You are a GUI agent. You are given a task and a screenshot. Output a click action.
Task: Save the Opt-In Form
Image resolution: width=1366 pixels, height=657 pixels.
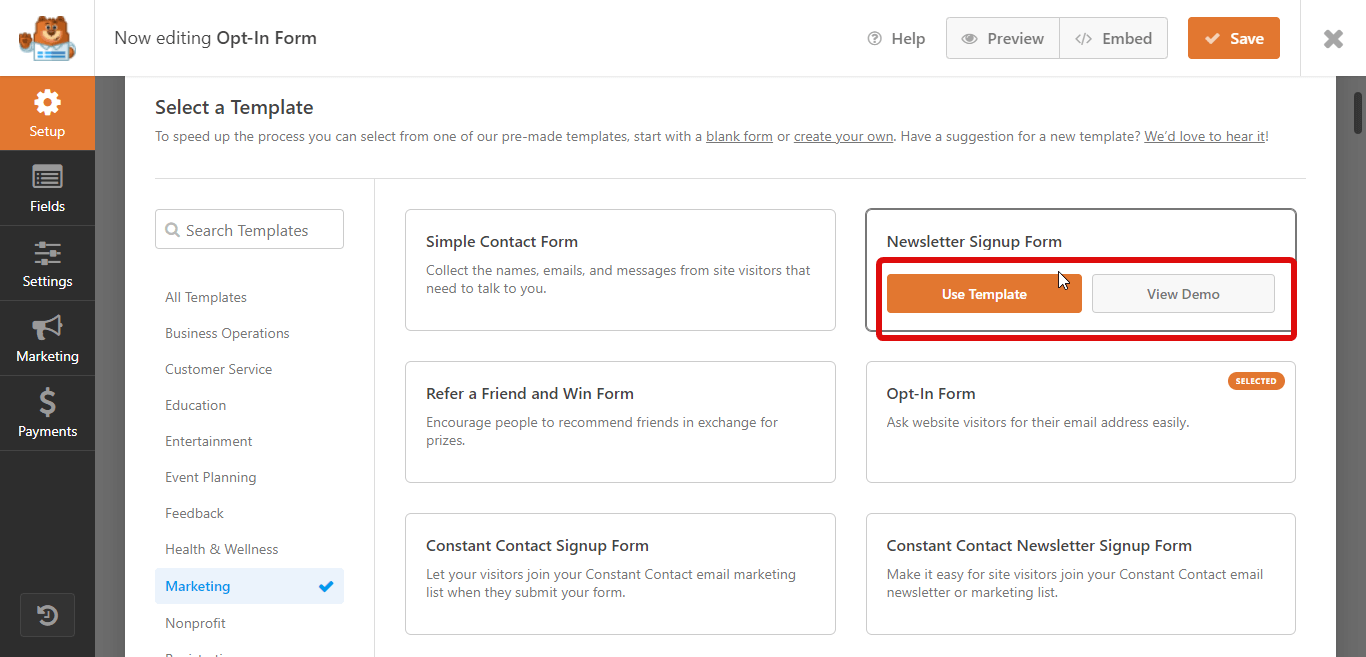(x=1233, y=38)
